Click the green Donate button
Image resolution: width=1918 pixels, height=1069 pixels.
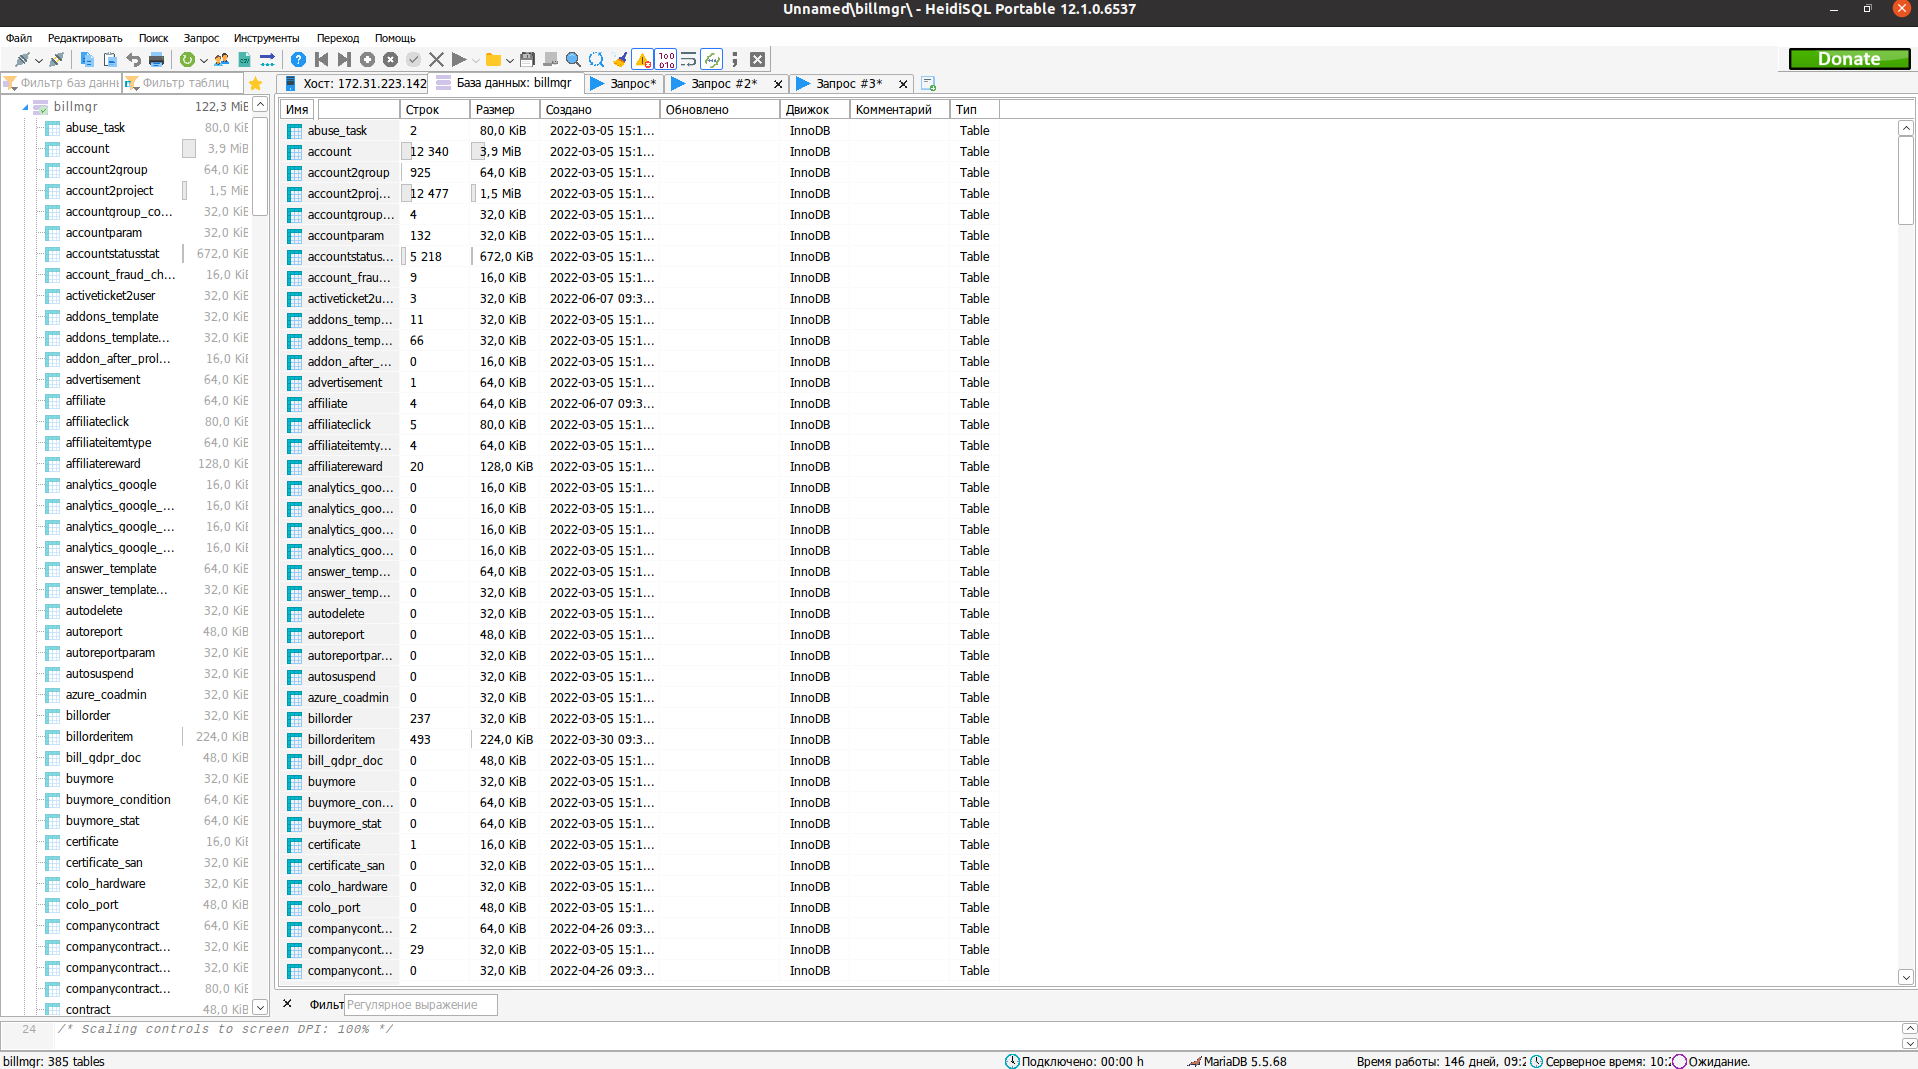click(1849, 59)
